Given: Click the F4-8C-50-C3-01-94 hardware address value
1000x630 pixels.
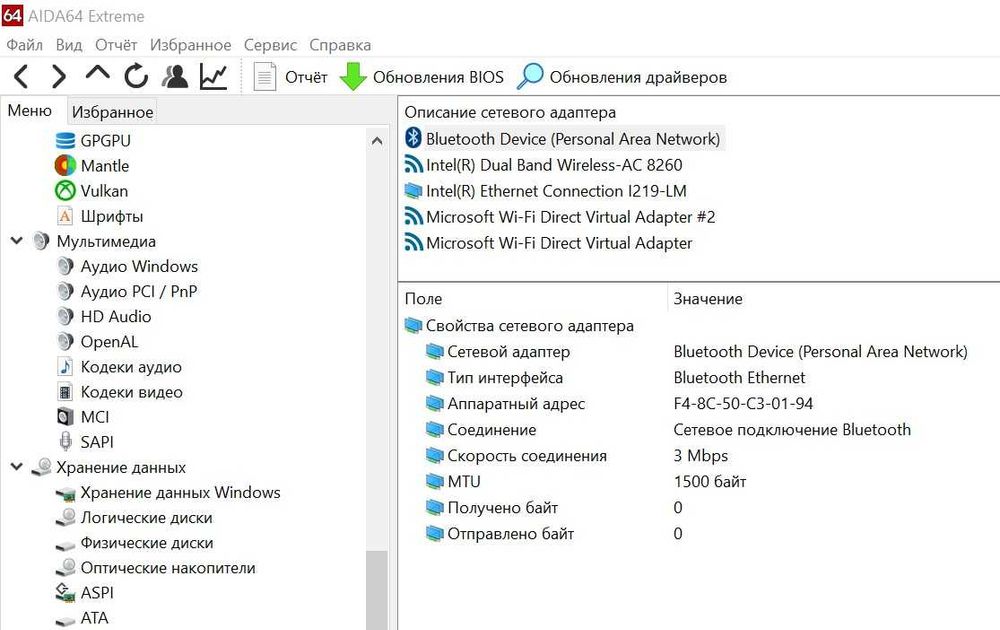Looking at the screenshot, I should coord(744,404).
